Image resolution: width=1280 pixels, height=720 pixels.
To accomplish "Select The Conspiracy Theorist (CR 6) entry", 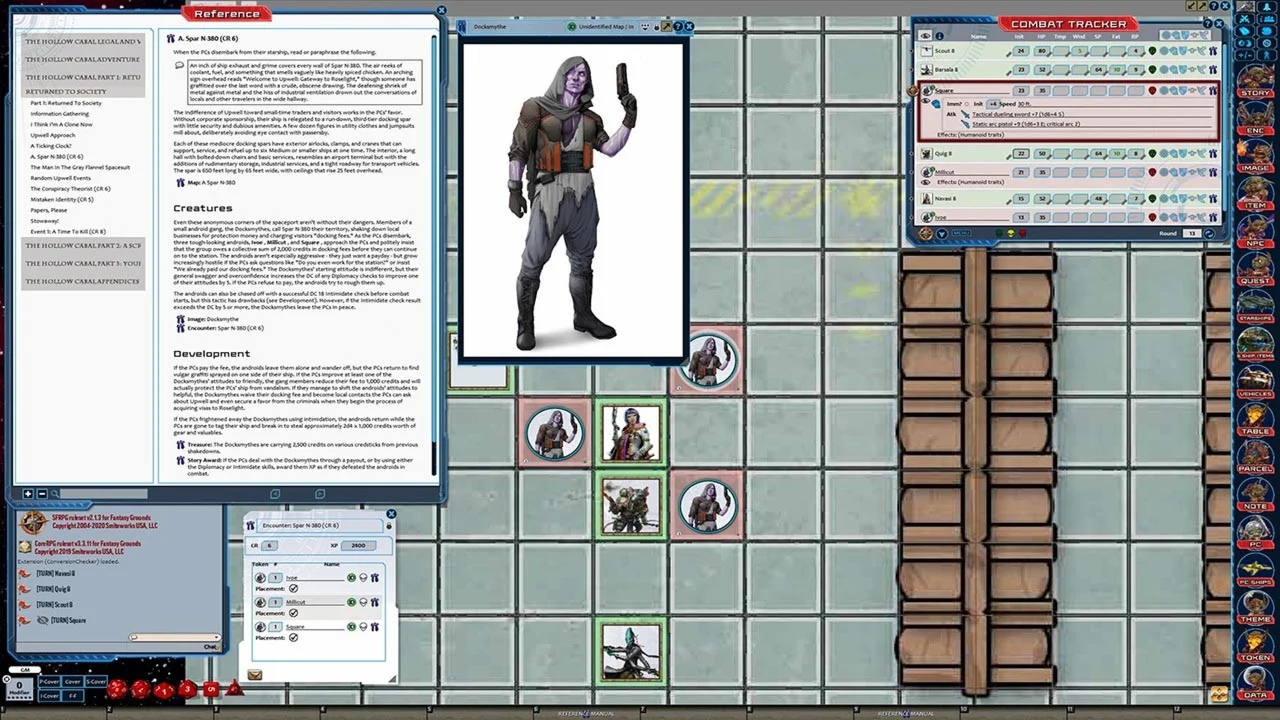I will tap(70, 189).
